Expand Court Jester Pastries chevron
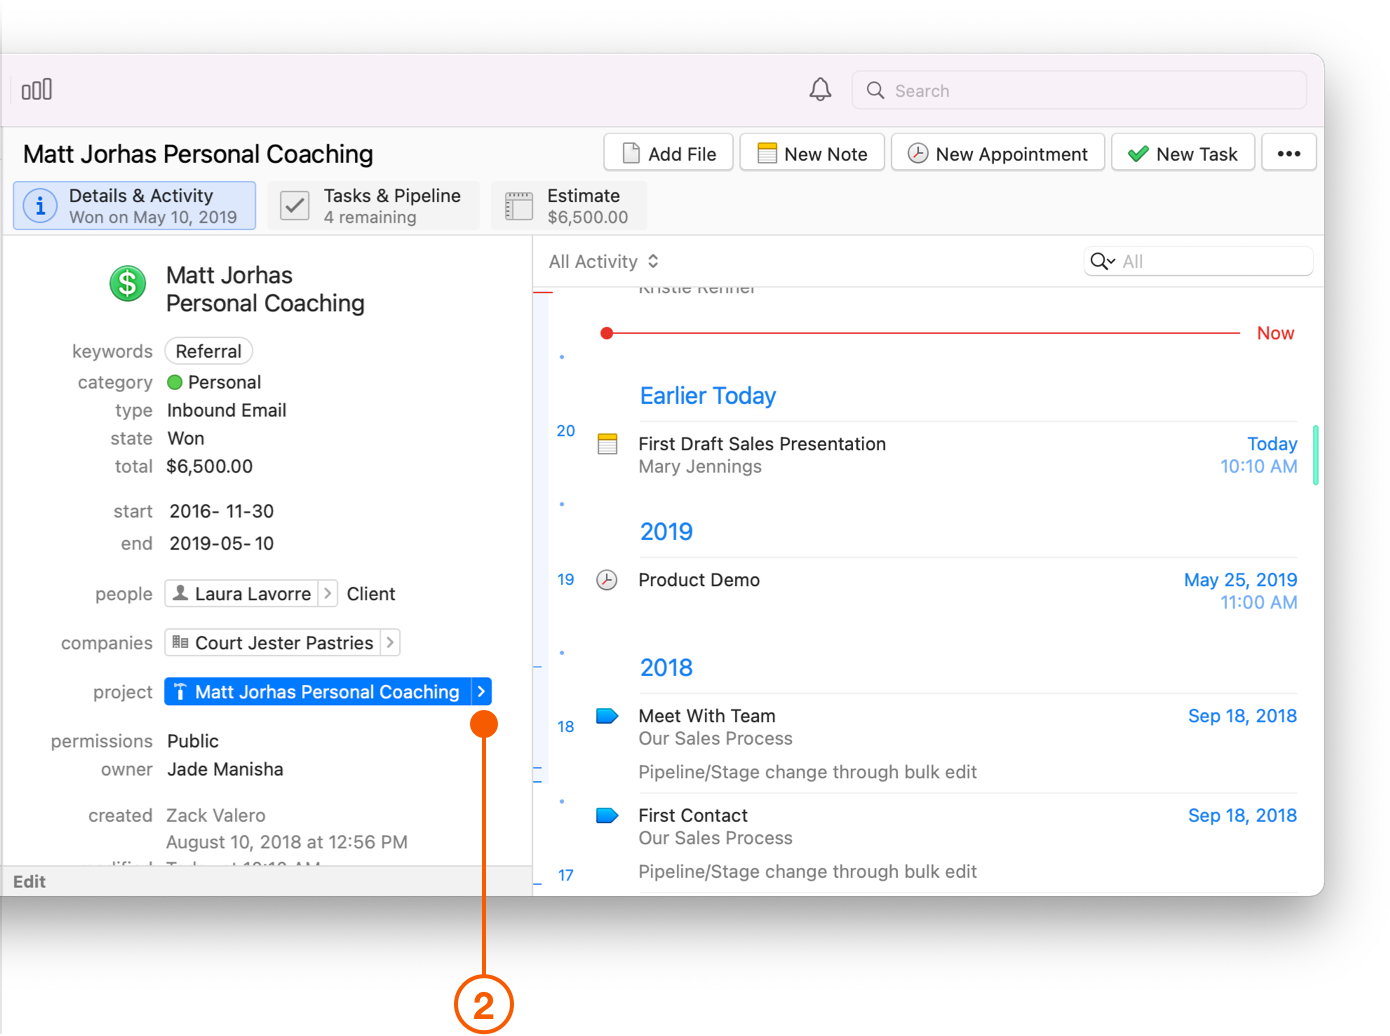1390x1036 pixels. coord(391,642)
